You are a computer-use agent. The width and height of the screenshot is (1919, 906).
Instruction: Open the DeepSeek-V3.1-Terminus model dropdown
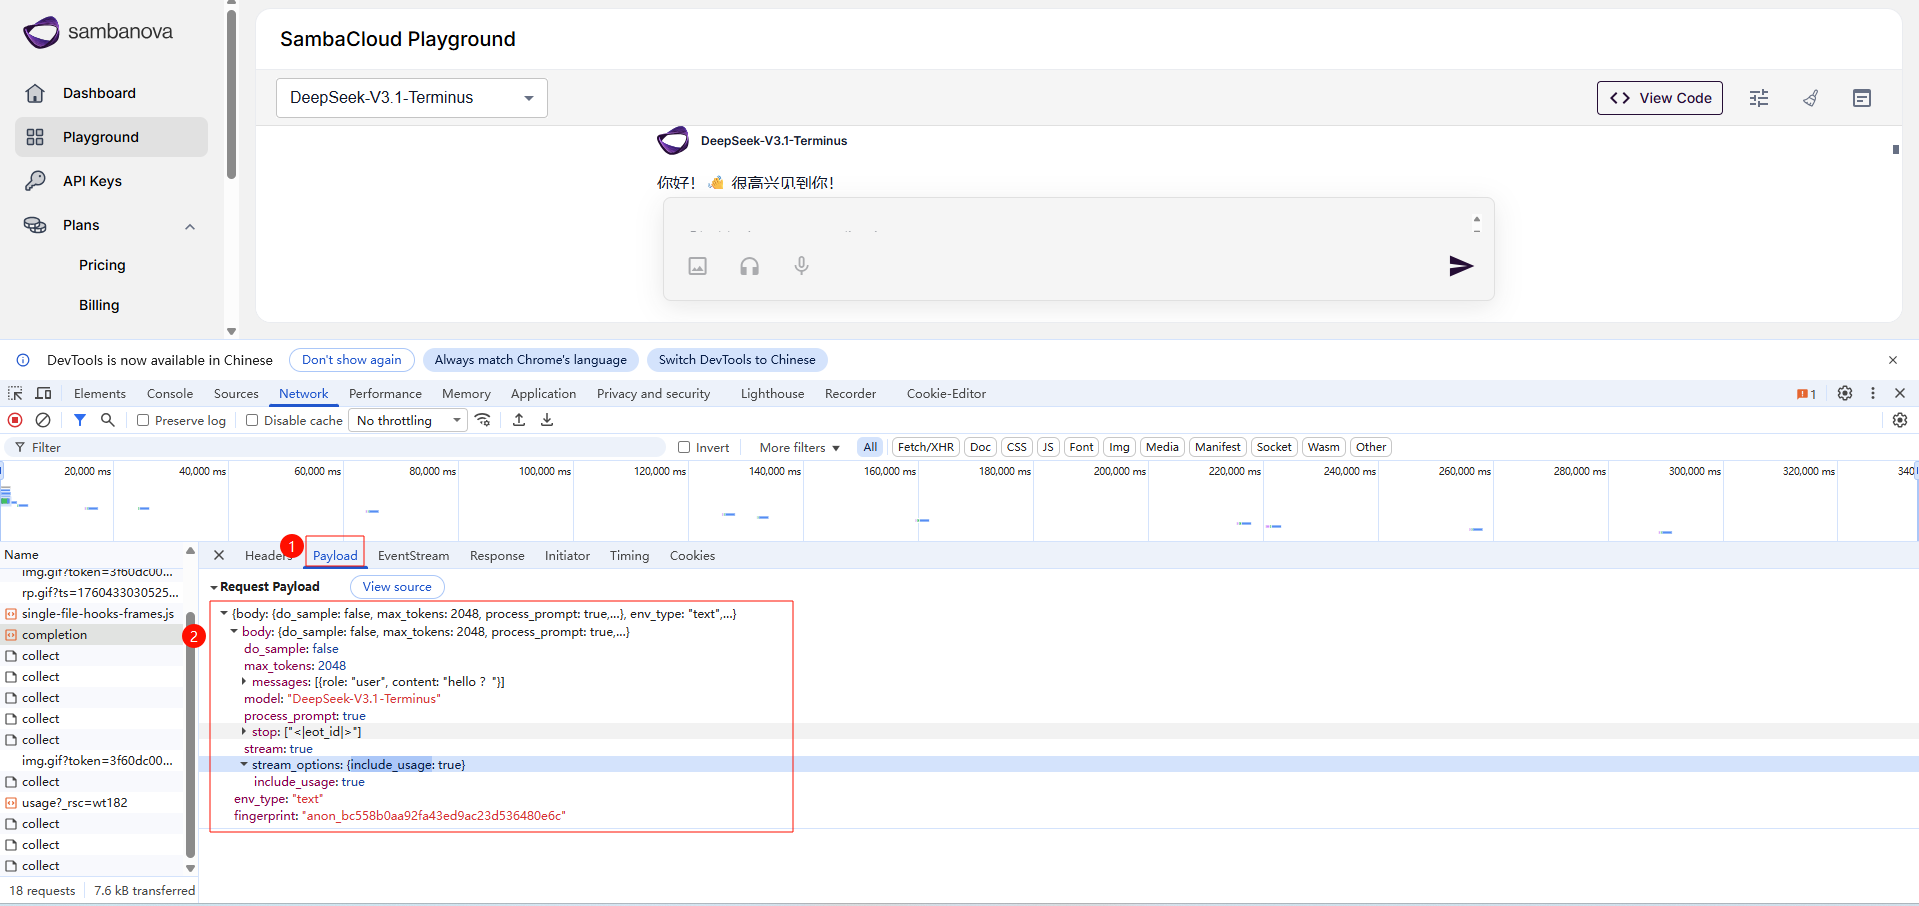coord(411,98)
